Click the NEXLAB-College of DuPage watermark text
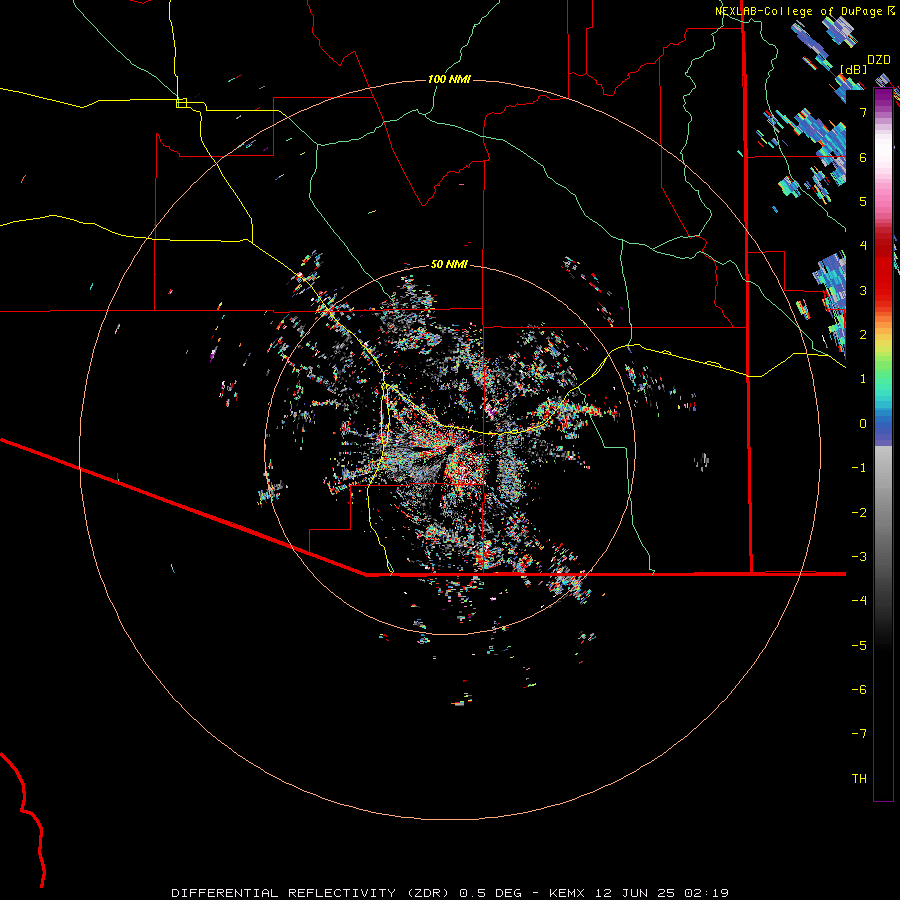The image size is (900, 900). point(798,11)
